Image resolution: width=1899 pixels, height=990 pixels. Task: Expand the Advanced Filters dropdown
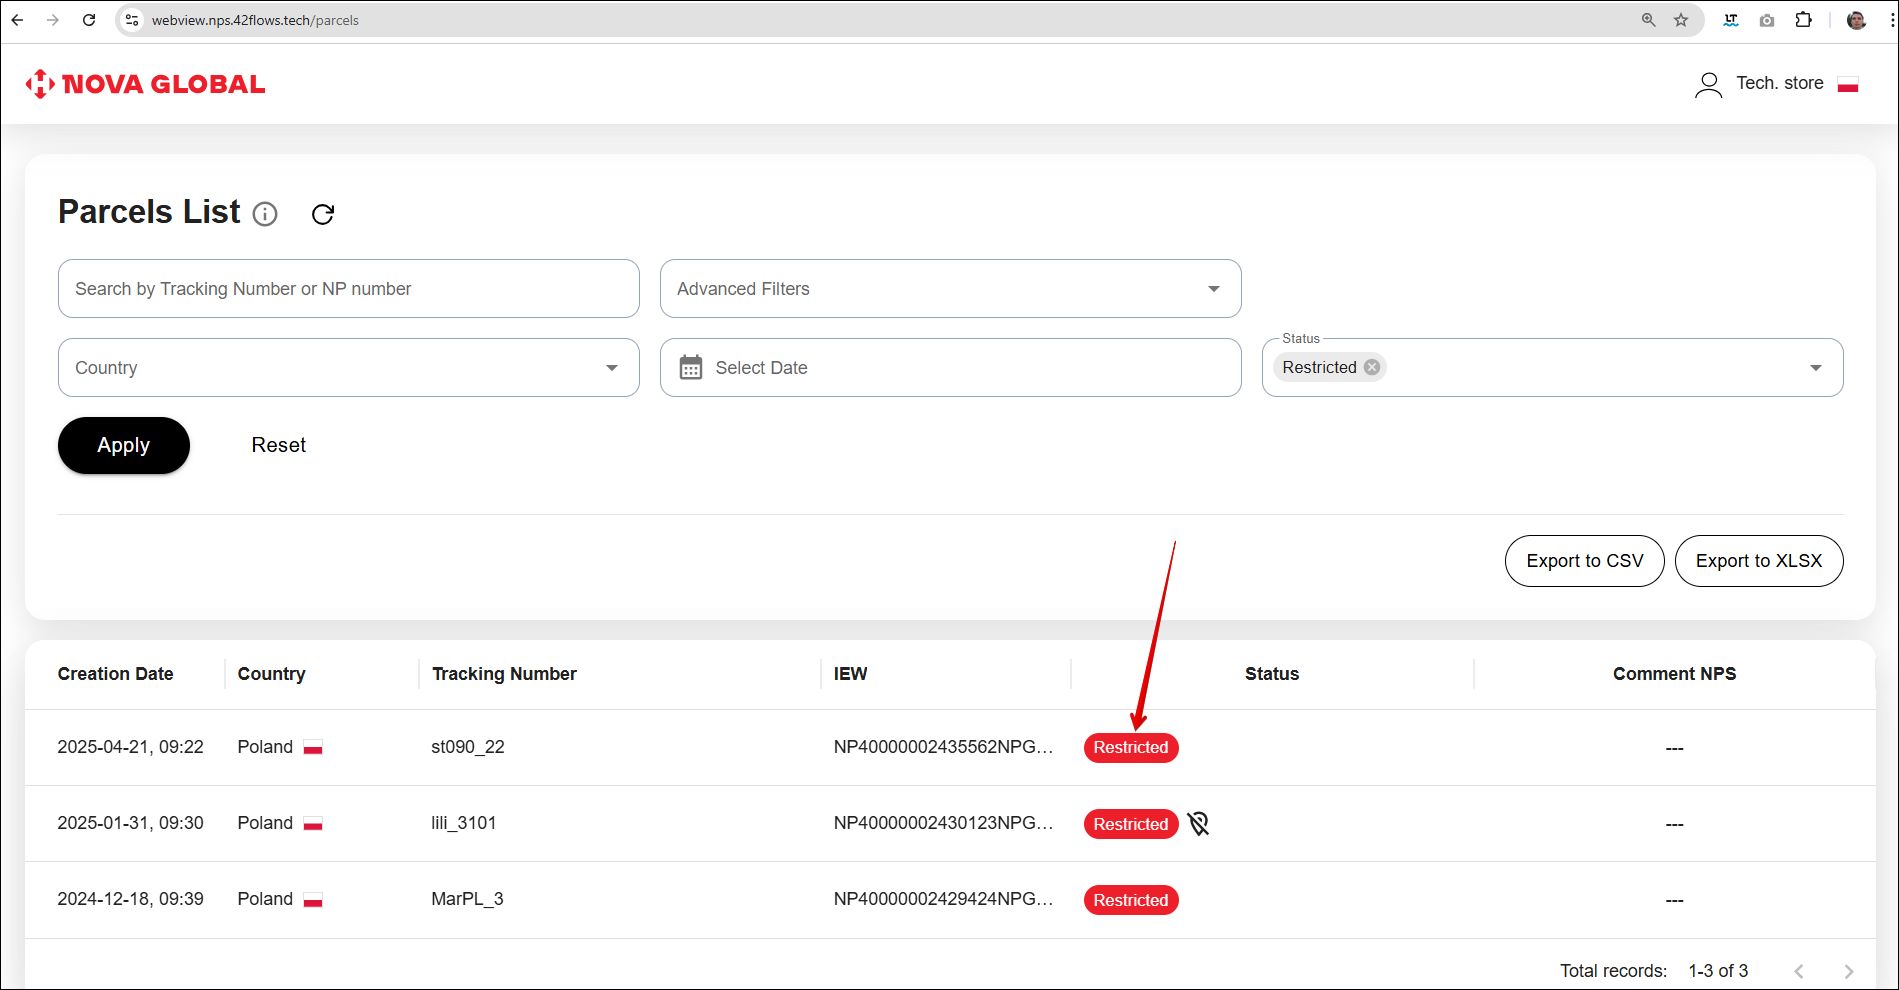coord(1213,289)
